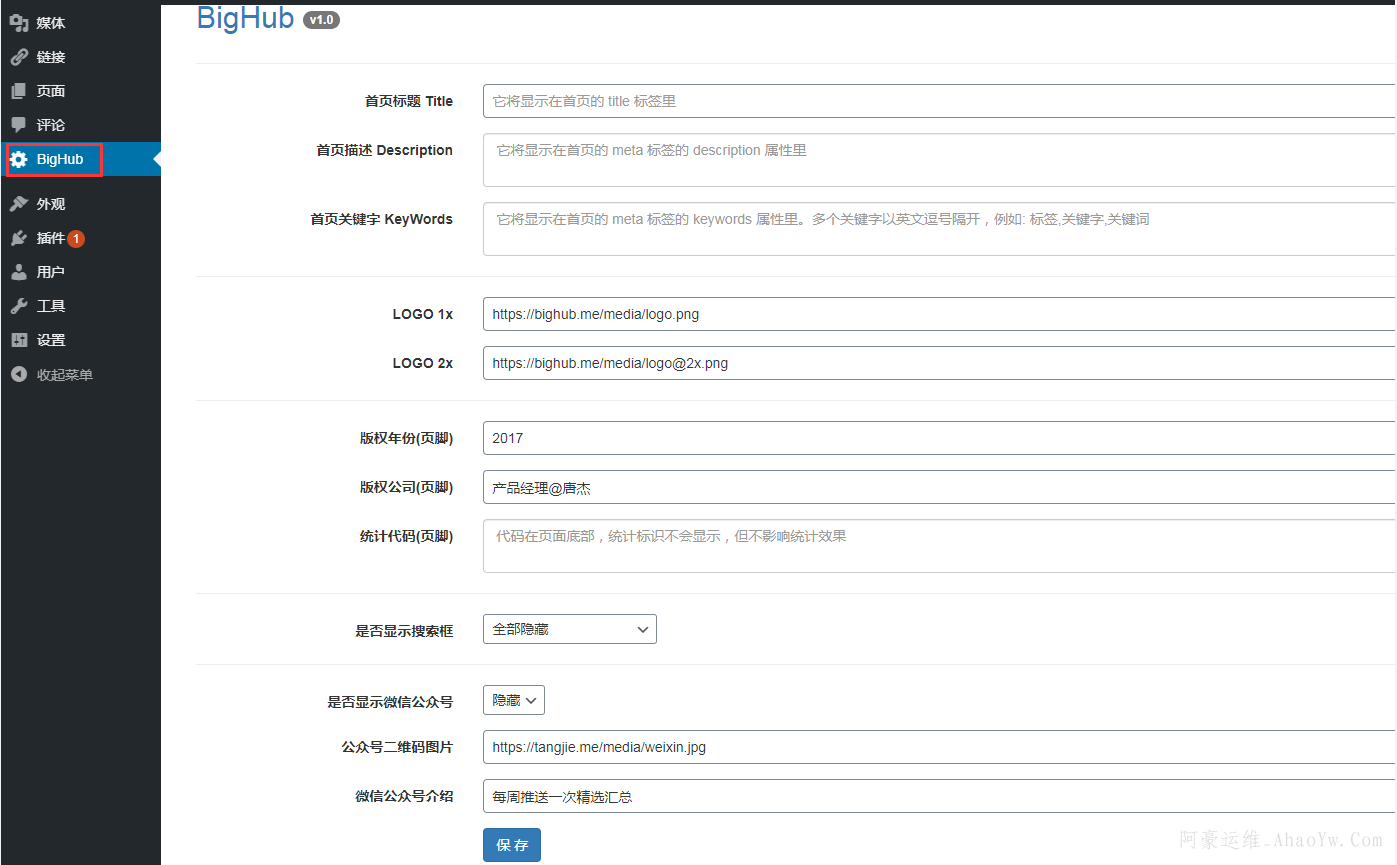Click the v1.0 version badge
This screenshot has height=865, width=1397.
[321, 19]
